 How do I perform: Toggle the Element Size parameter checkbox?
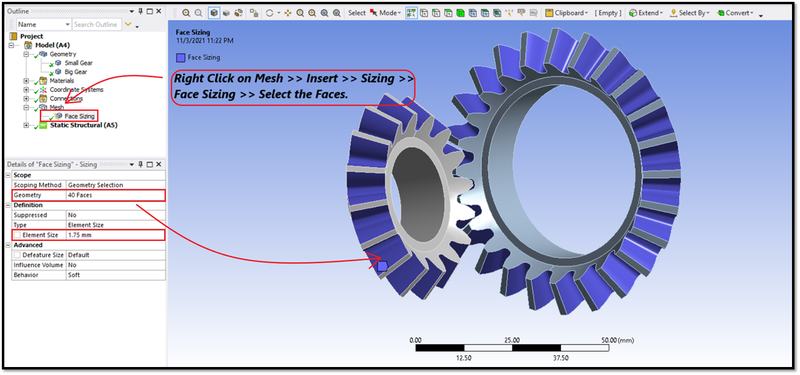18,235
